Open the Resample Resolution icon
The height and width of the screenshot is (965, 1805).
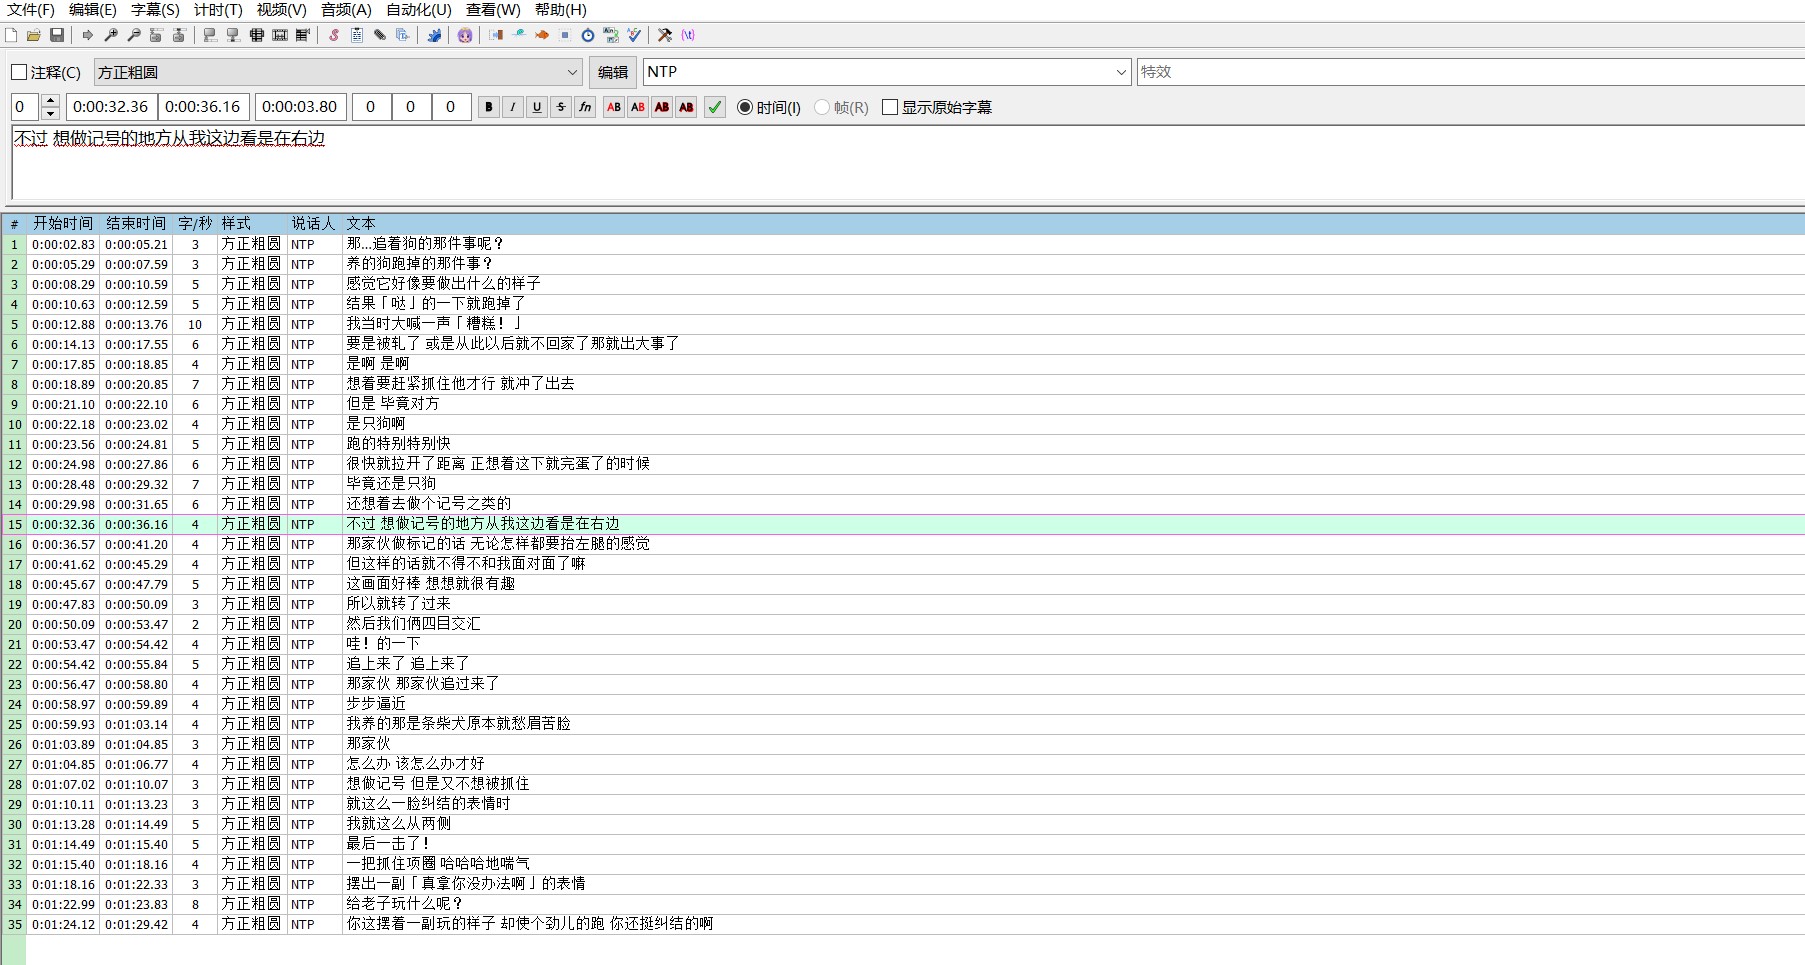(565, 35)
